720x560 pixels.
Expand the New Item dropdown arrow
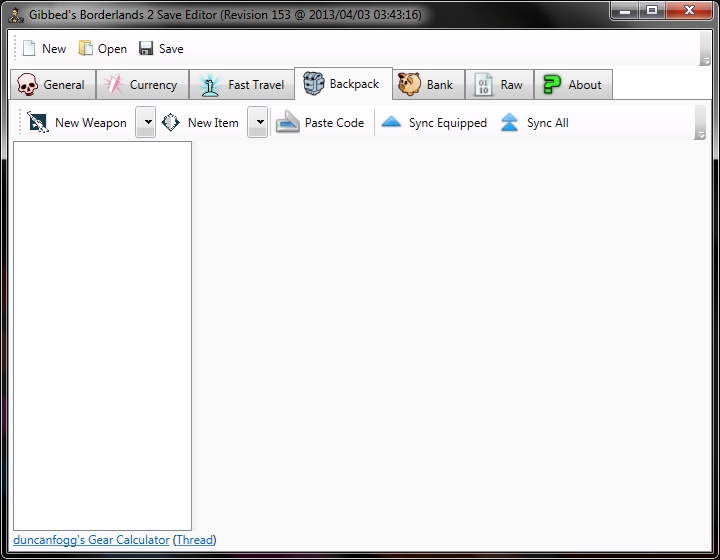(258, 122)
